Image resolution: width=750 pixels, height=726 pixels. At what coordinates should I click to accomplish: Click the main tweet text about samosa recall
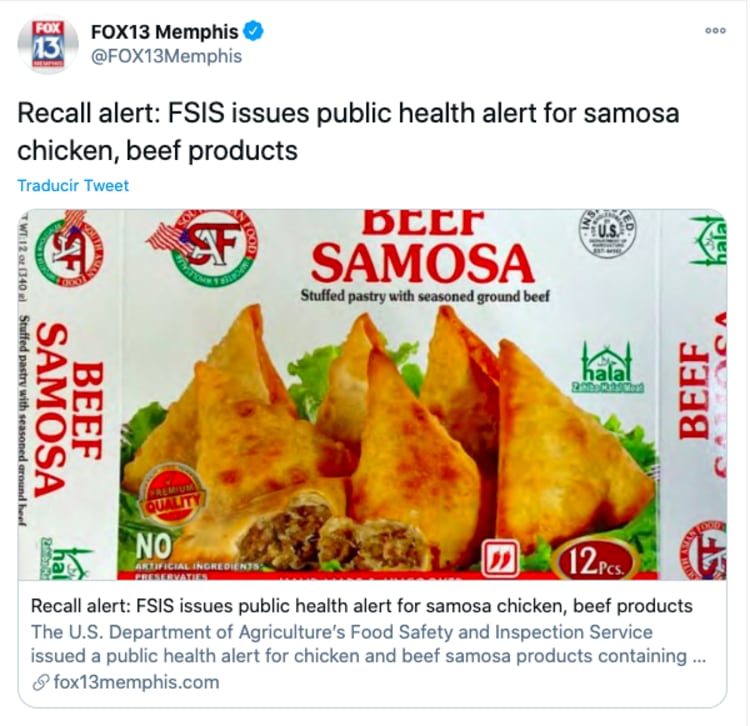348,132
